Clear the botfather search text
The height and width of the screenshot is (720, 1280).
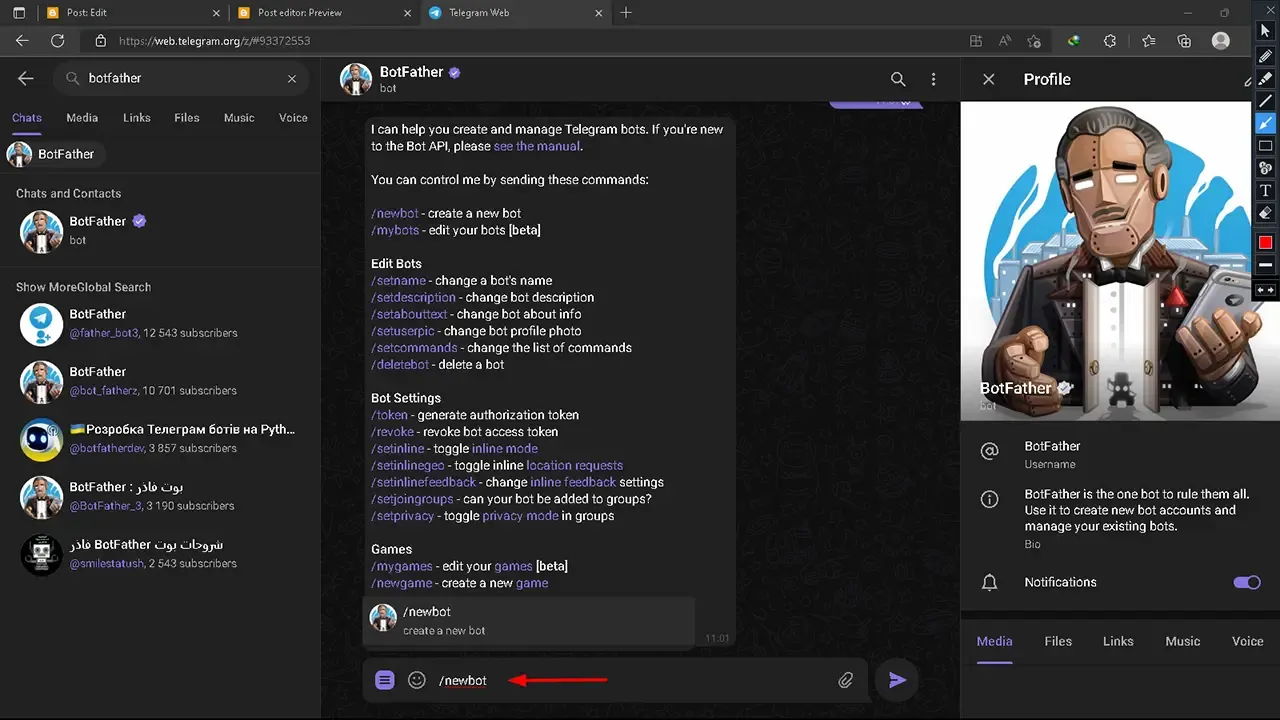(x=292, y=78)
